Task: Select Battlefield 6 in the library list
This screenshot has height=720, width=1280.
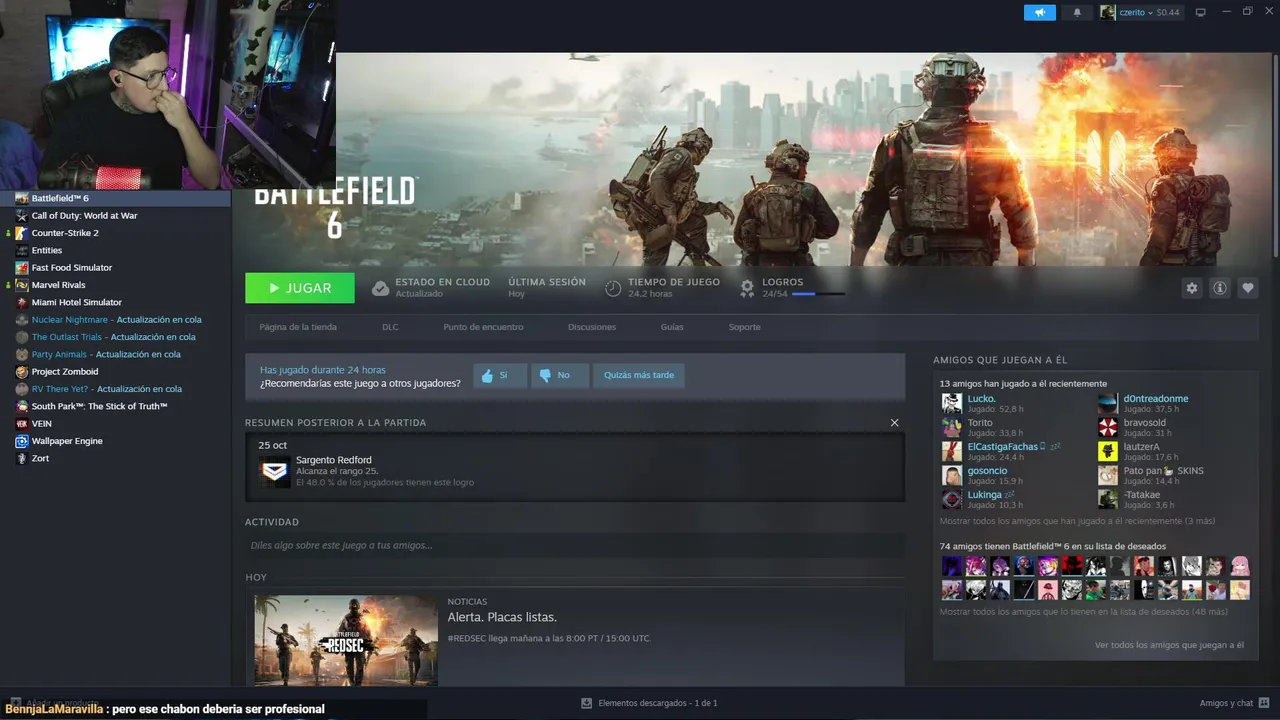Action: point(115,198)
